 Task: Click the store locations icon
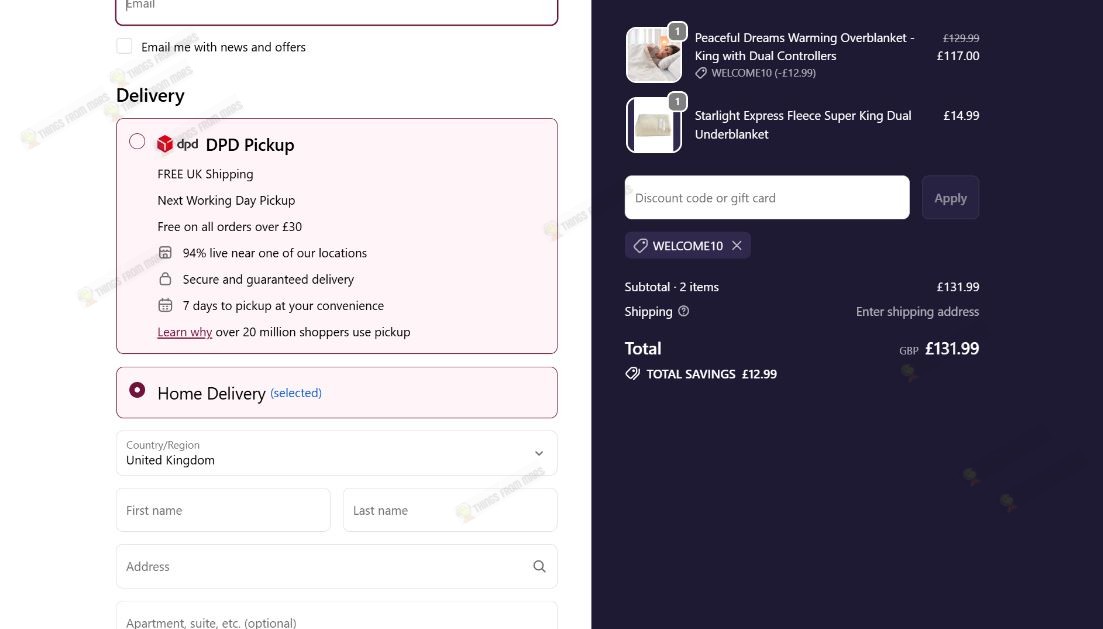pyautogui.click(x=165, y=253)
